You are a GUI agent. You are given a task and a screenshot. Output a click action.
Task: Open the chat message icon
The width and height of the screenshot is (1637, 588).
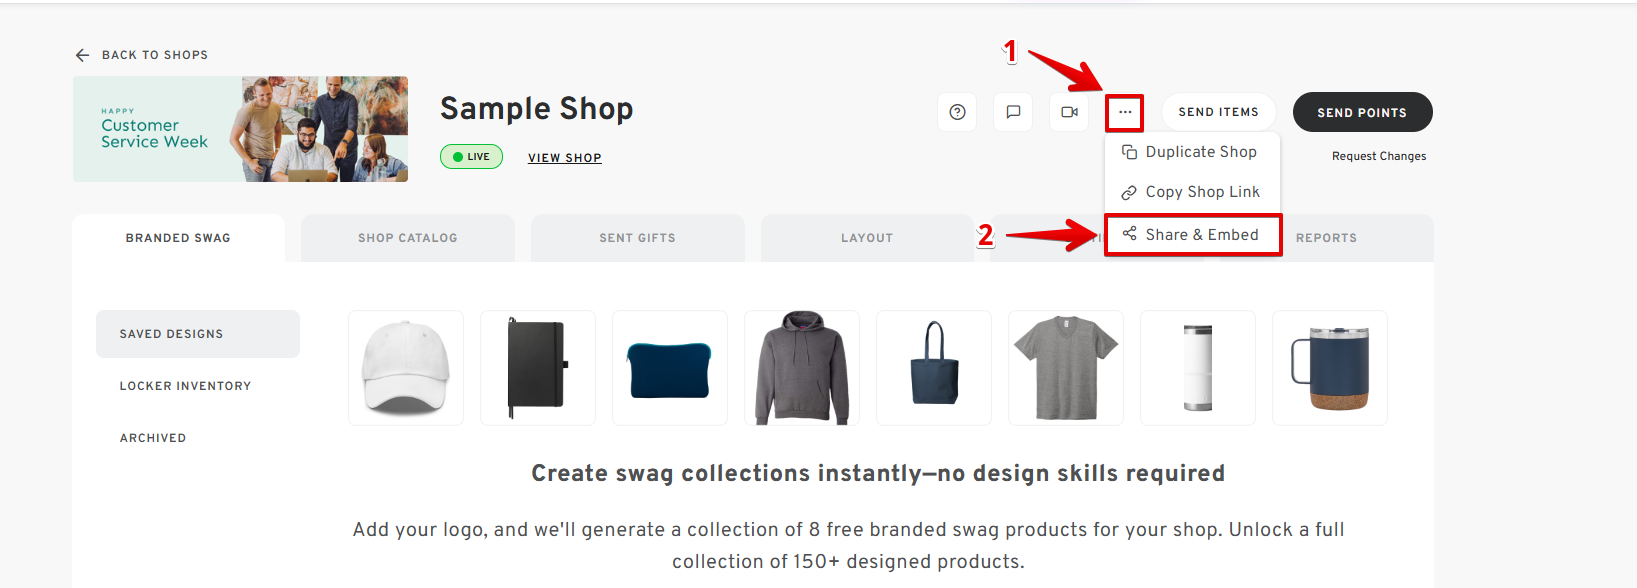pos(1013,112)
